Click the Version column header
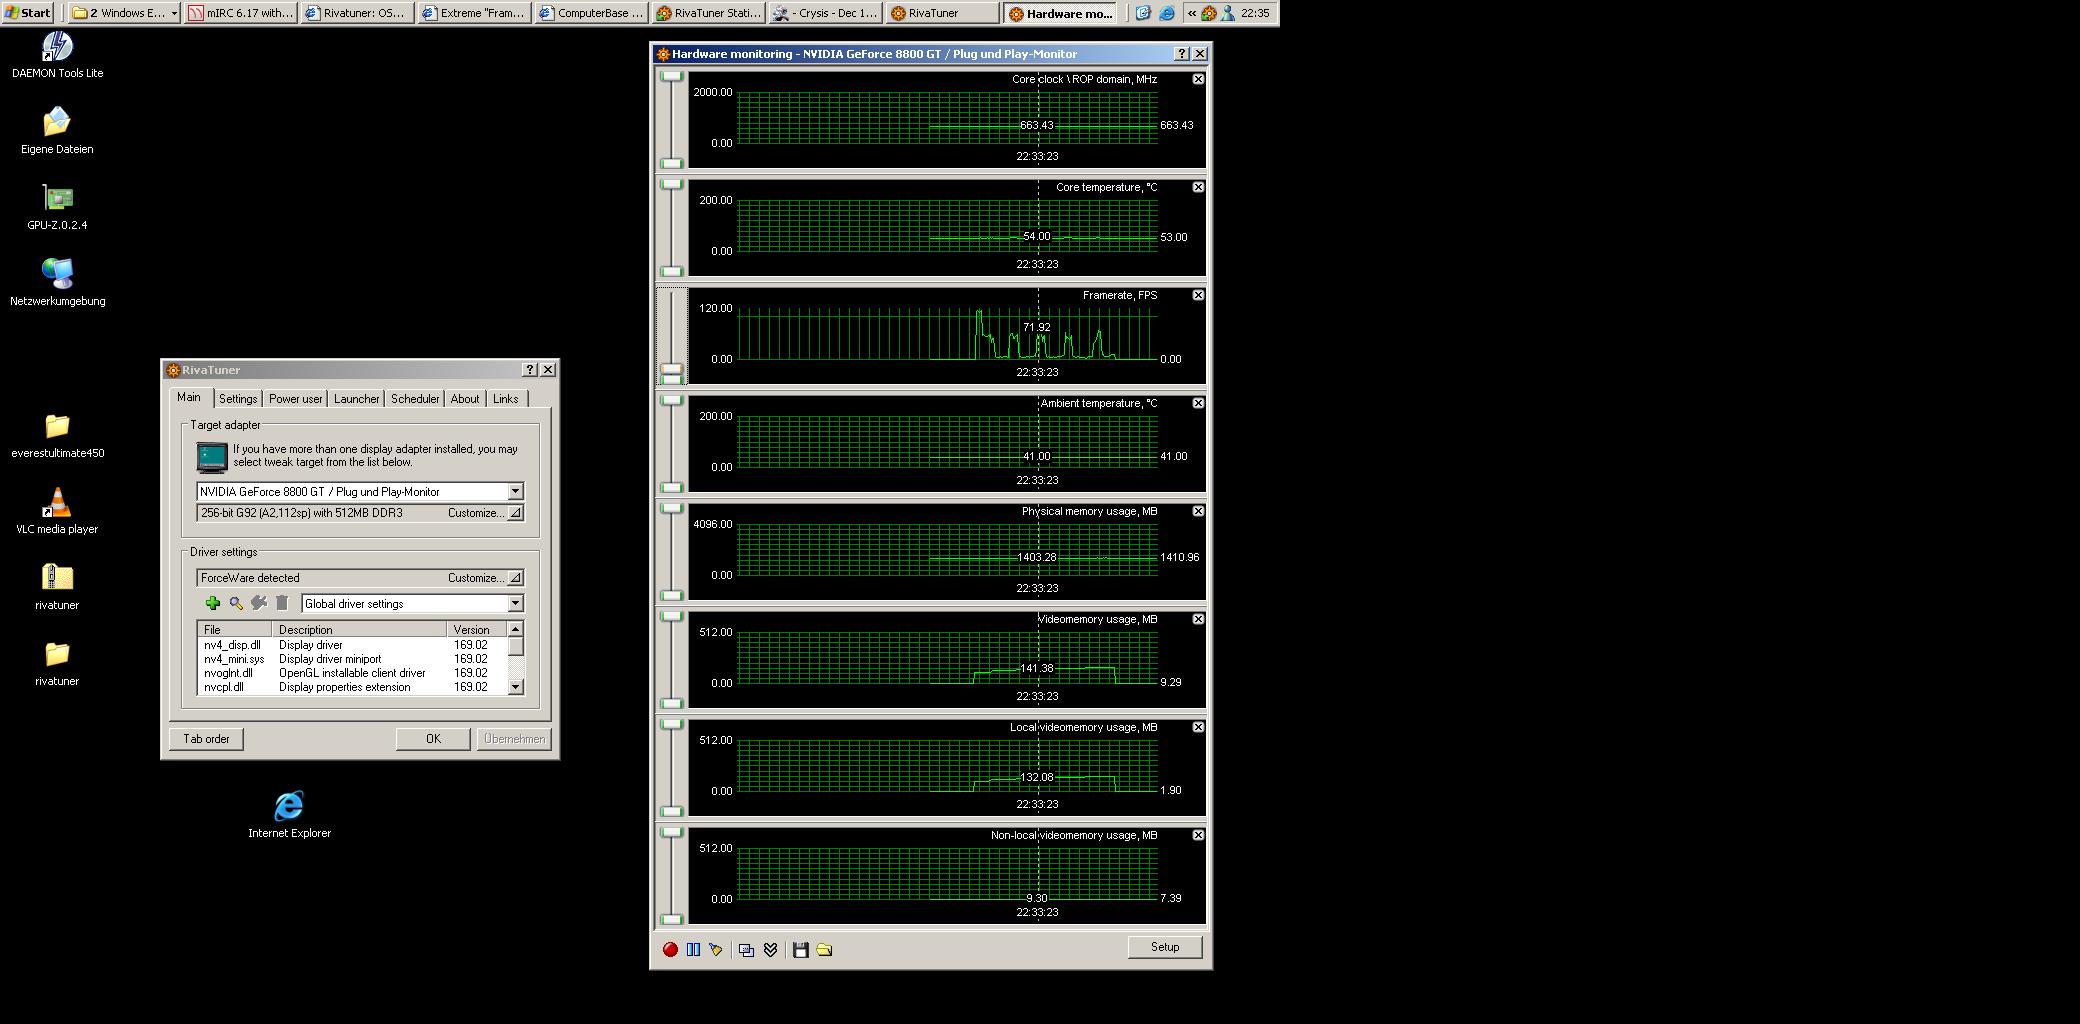This screenshot has width=2080, height=1024. 477,629
